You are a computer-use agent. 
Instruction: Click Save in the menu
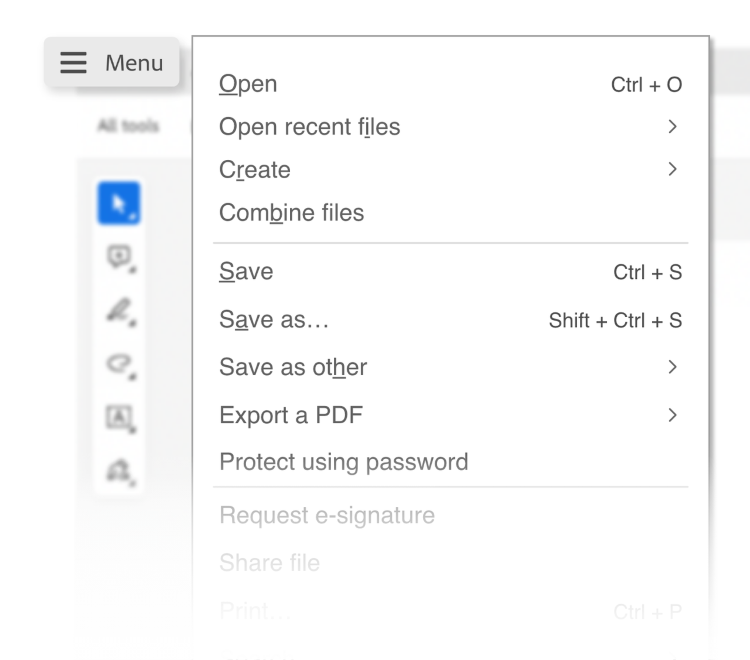coord(246,272)
